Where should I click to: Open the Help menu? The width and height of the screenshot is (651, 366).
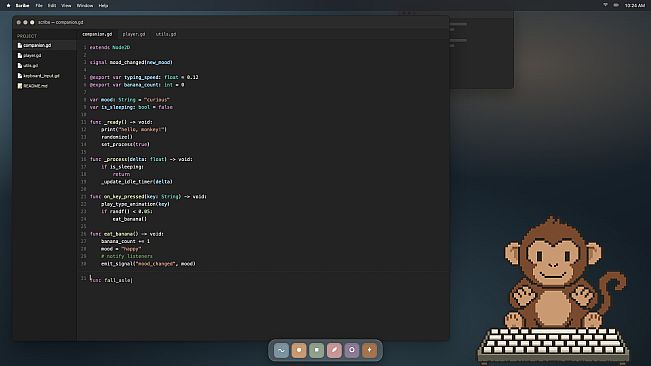tap(103, 5)
